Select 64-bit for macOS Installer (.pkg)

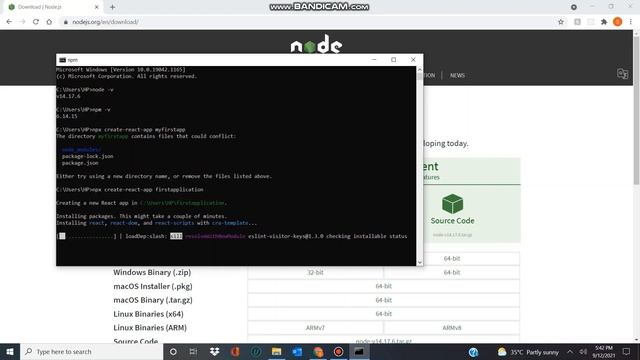pos(384,286)
